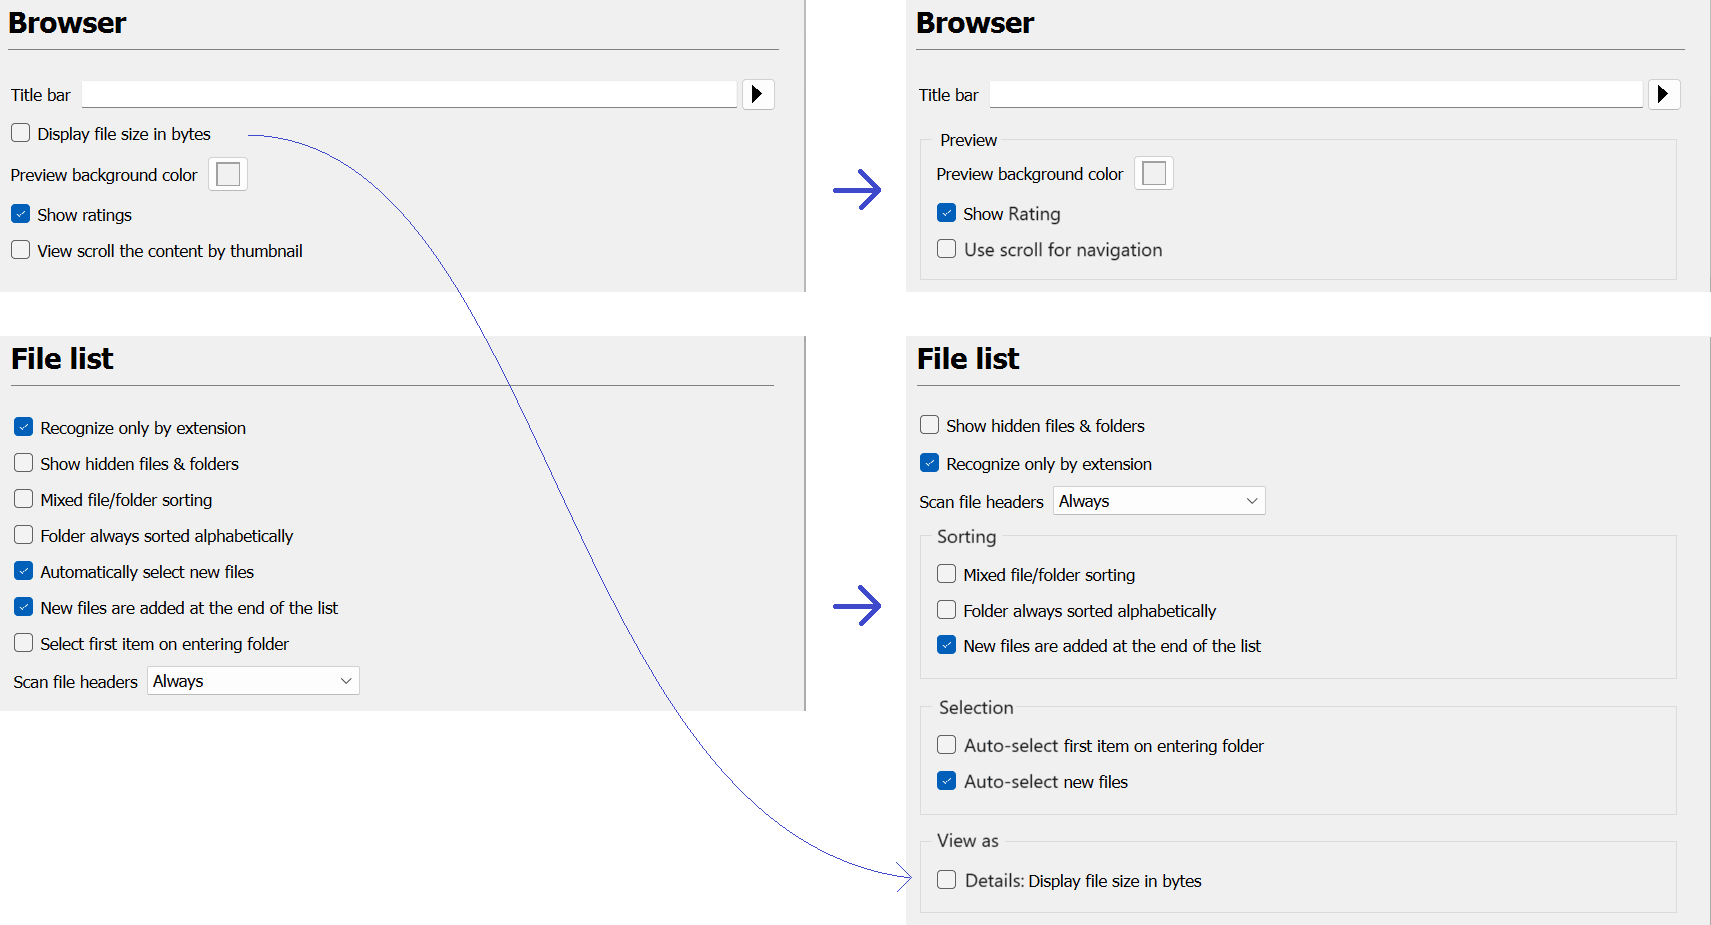
Task: Click the play arrow button beside right Title bar
Action: (x=1664, y=94)
